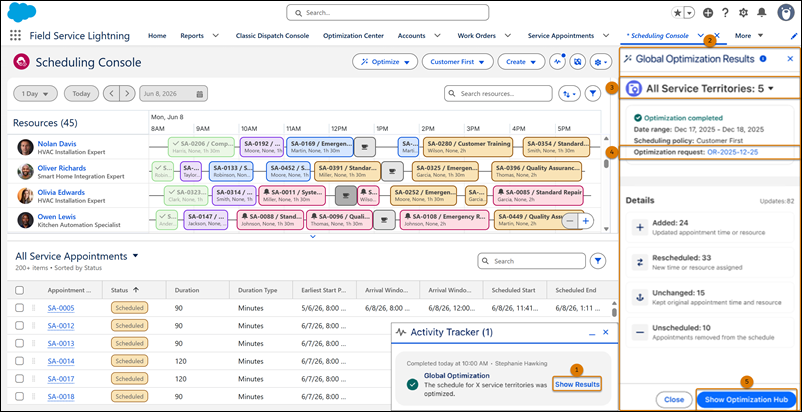Open the App Launcher grid icon
This screenshot has width=802, height=412.
point(15,36)
